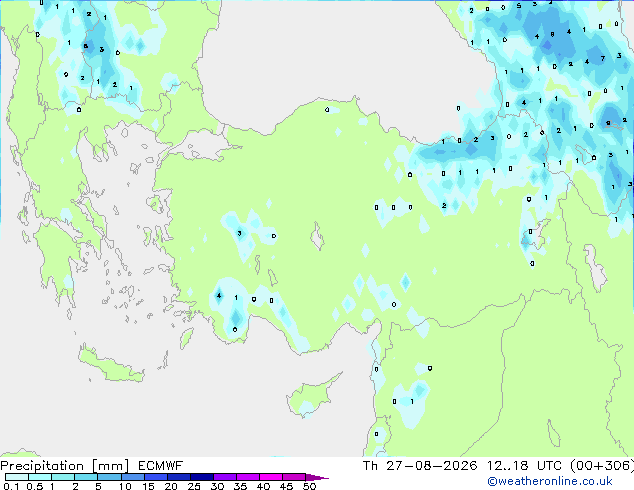Click the island of Crete on map
This screenshot has height=490, width=634.
click(111, 365)
